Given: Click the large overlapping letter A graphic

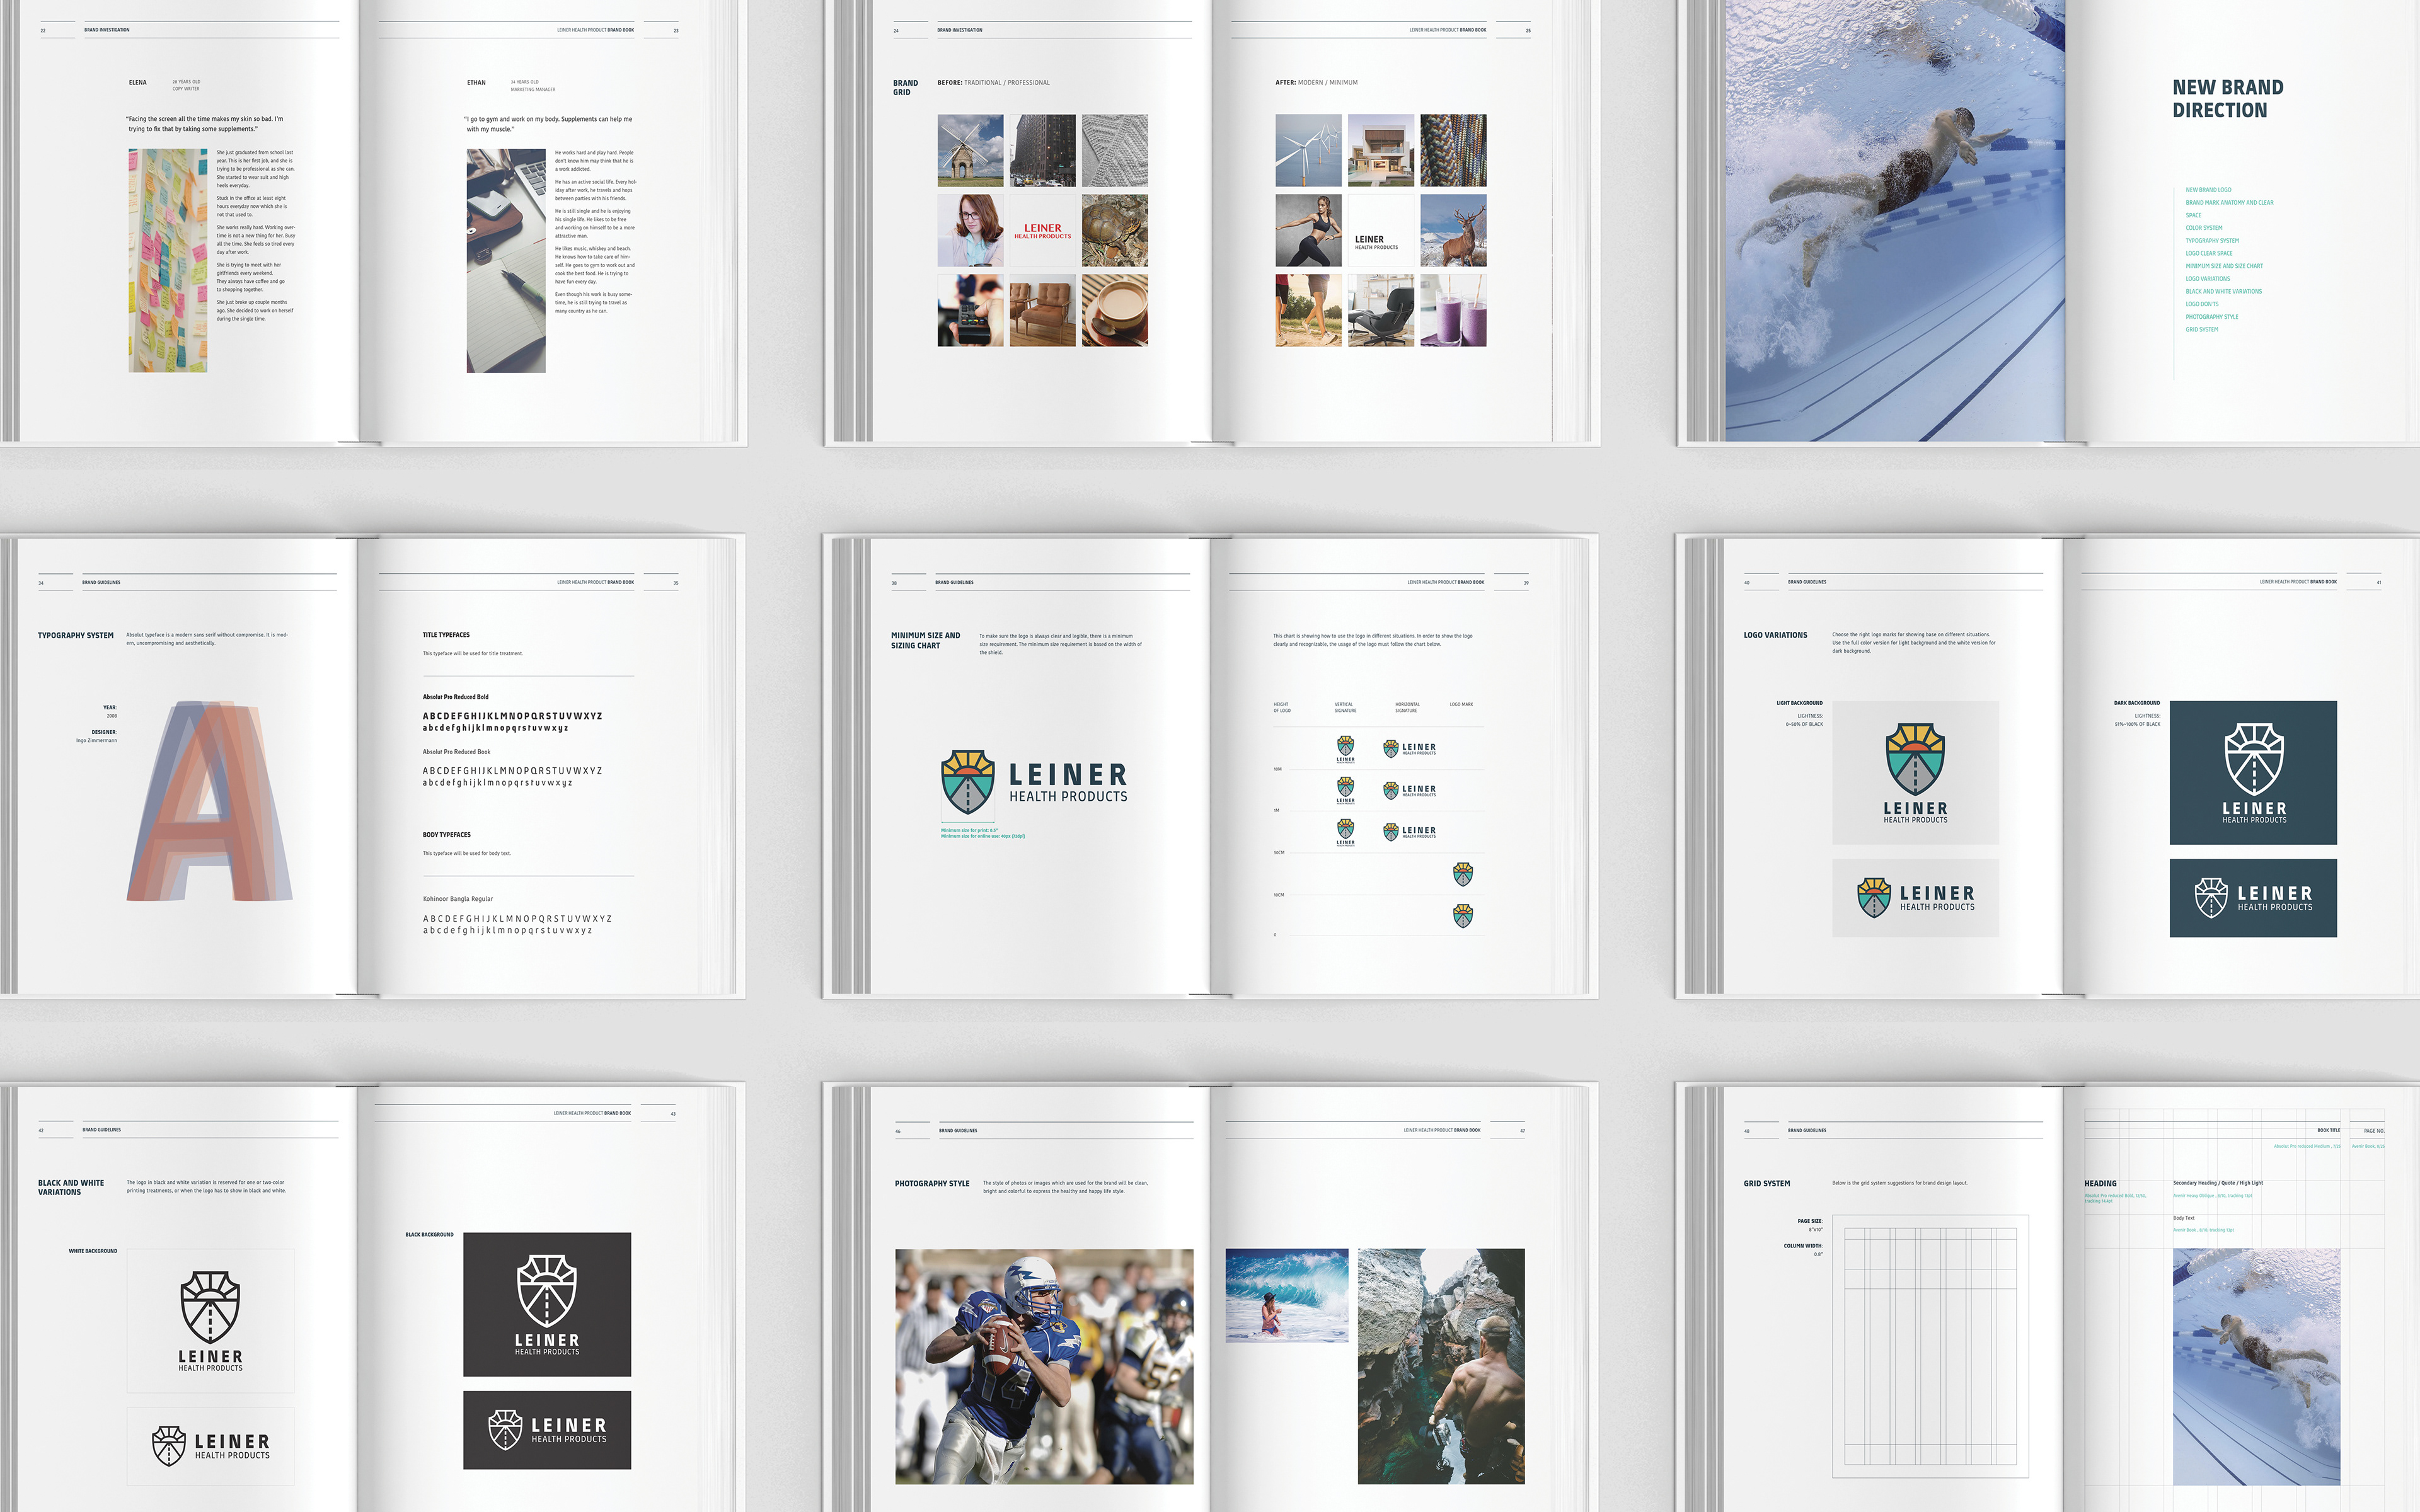Looking at the screenshot, I should [x=209, y=801].
